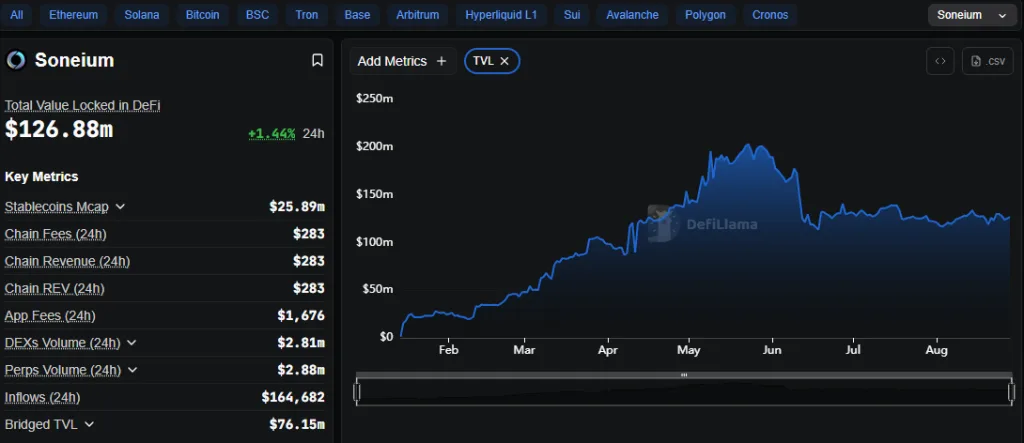
Task: Switch to BSC chain
Action: [257, 14]
